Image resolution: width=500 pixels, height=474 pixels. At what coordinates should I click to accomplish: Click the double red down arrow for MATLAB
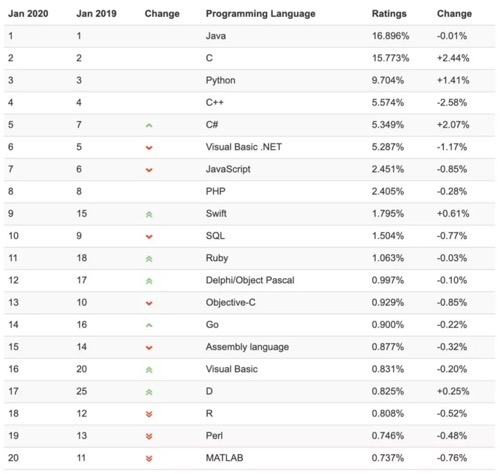(x=149, y=459)
